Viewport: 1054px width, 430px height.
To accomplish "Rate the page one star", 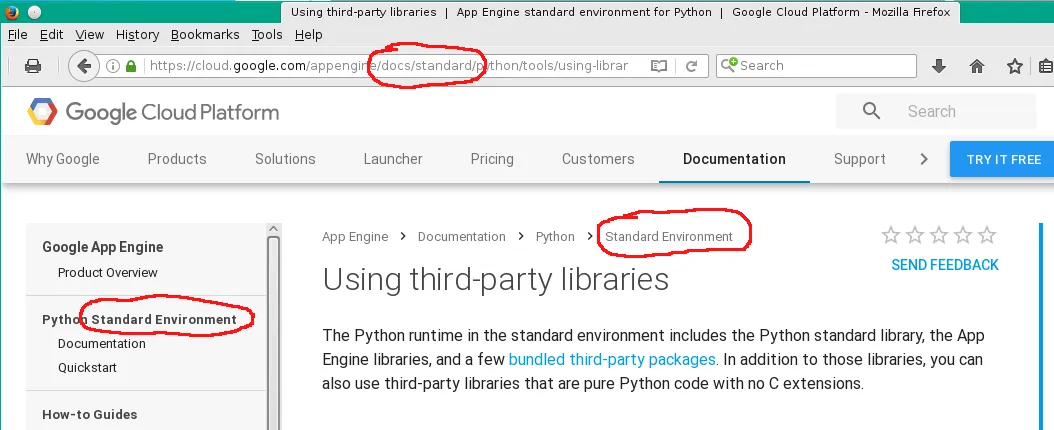I will point(891,235).
